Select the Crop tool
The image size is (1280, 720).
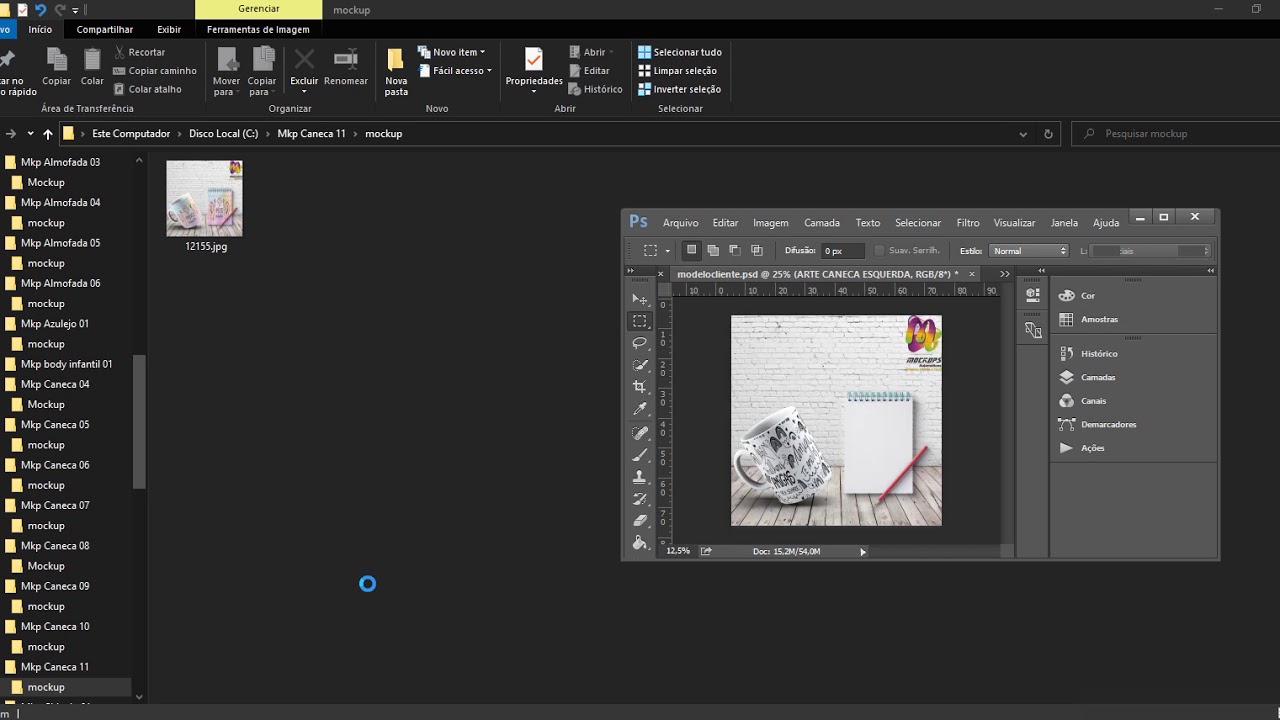point(640,387)
